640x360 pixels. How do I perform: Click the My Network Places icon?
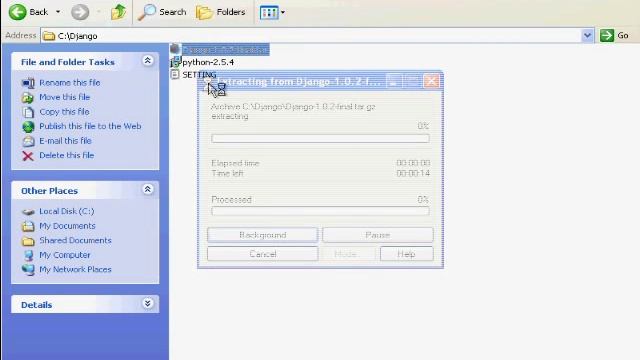(28, 270)
